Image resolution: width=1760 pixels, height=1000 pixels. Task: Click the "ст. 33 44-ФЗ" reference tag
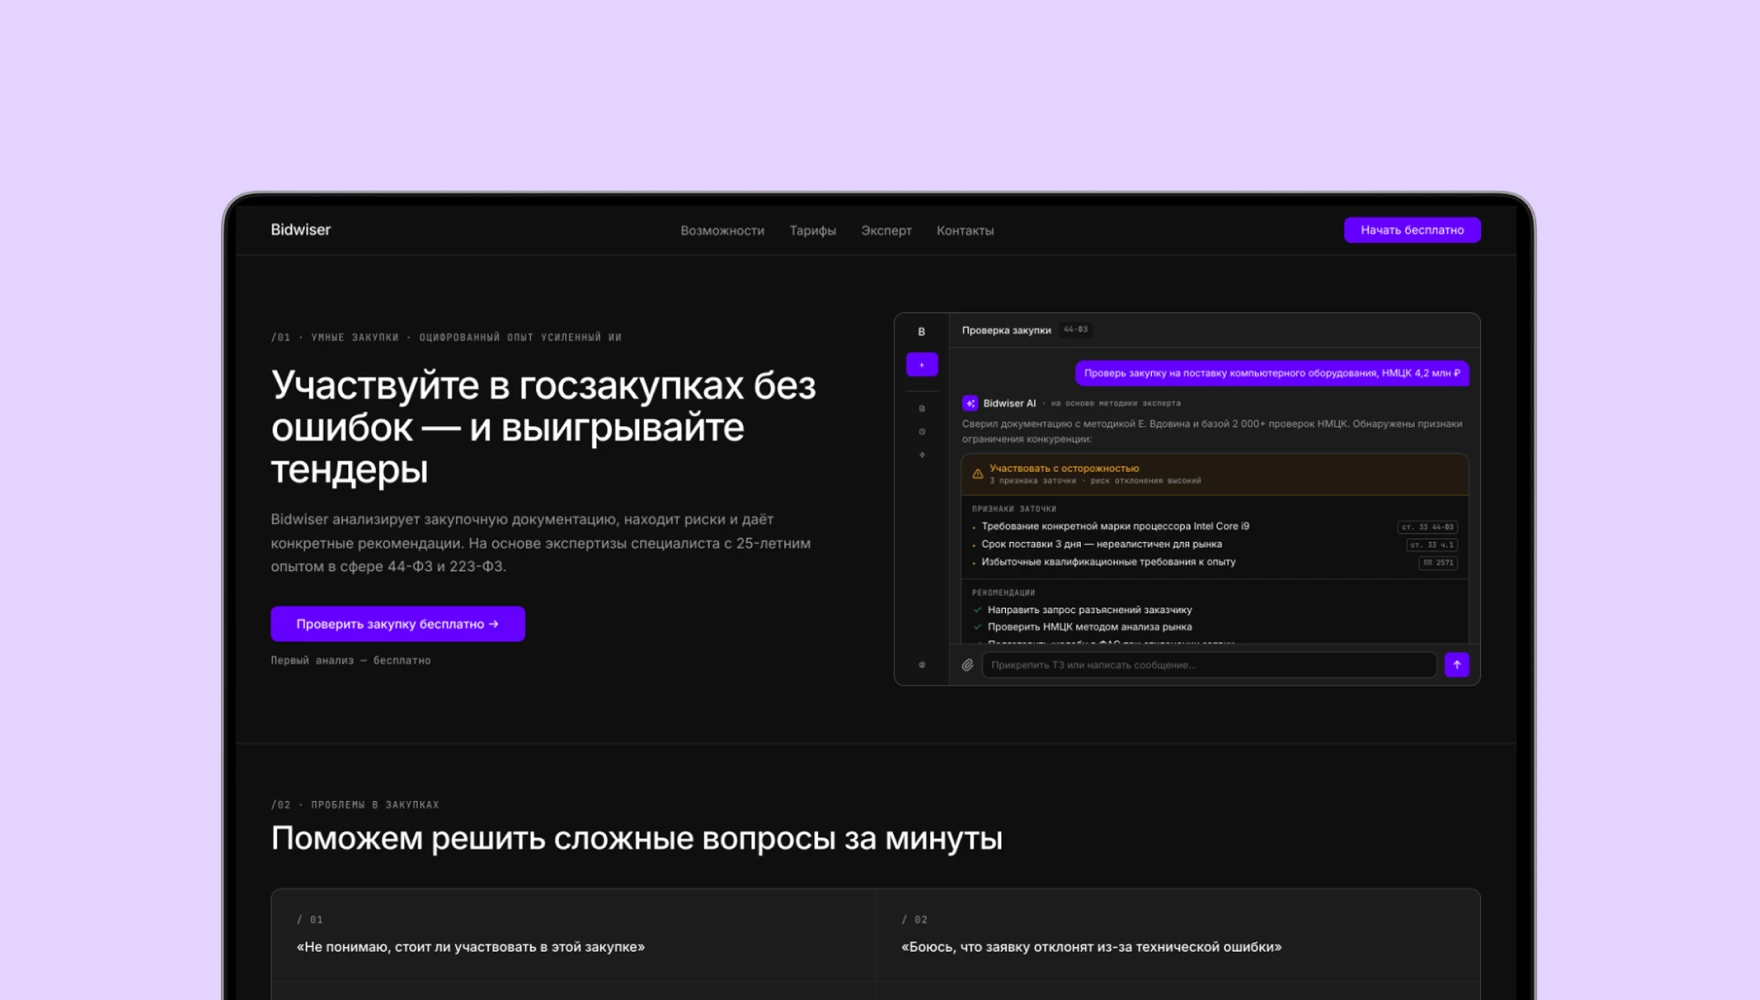click(1427, 527)
